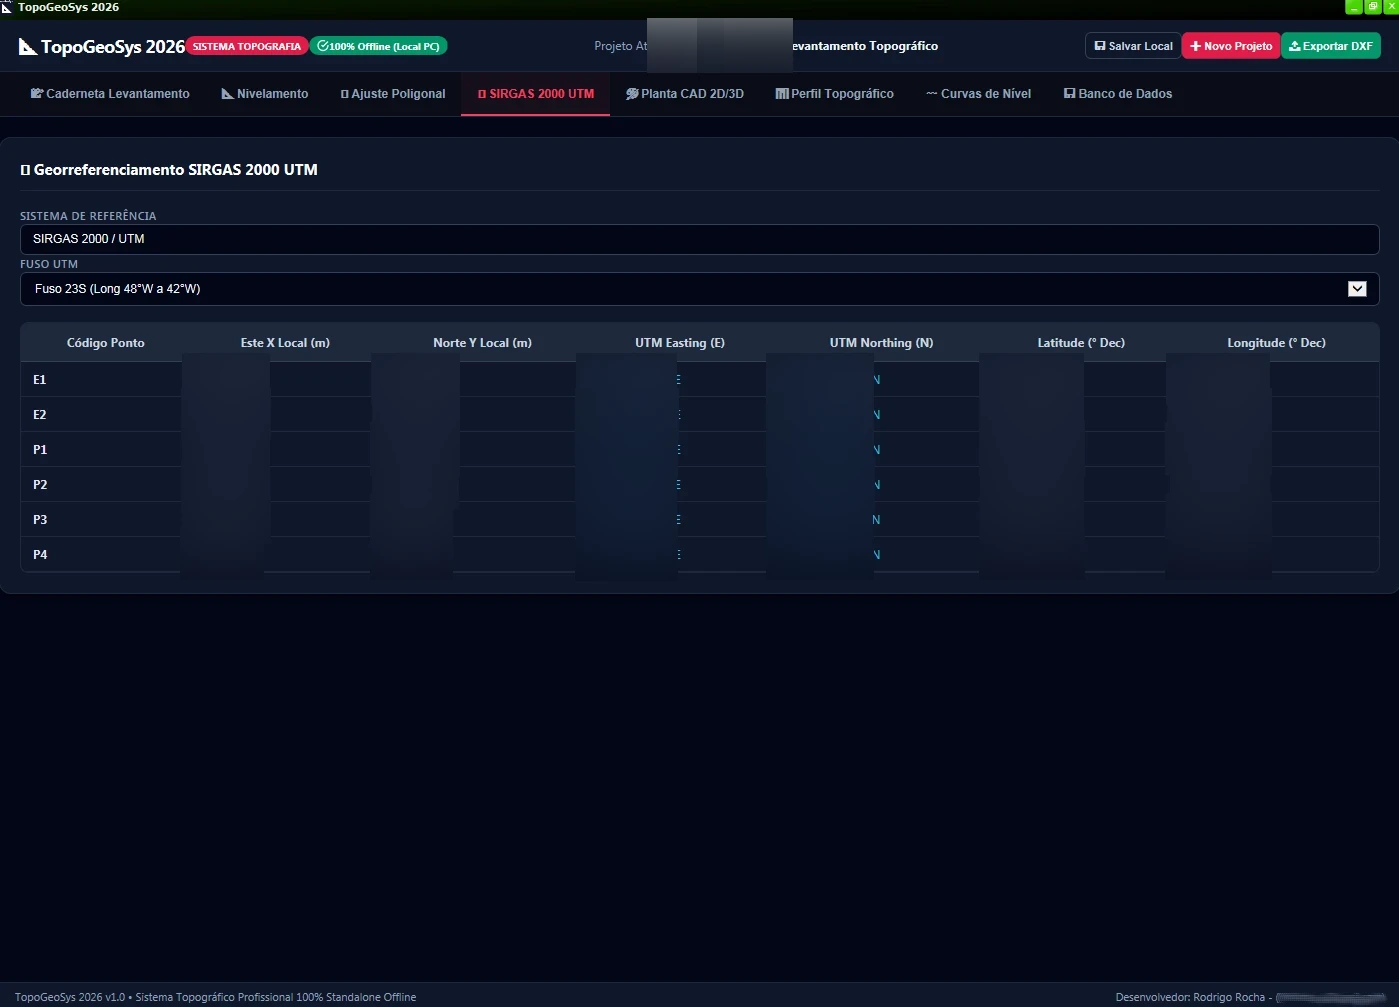Maximize the TopoGeoSys window

coord(1372,7)
